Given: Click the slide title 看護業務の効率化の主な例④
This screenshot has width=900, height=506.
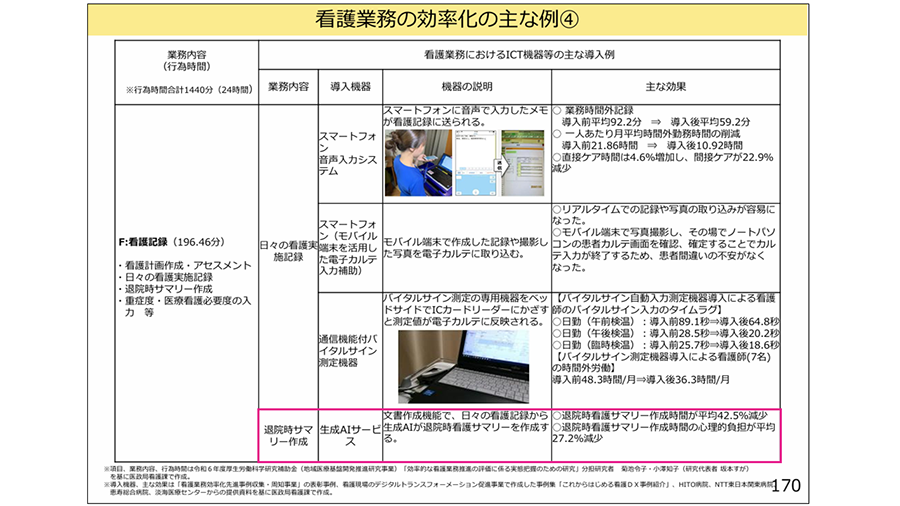Looking at the screenshot, I should [x=449, y=19].
